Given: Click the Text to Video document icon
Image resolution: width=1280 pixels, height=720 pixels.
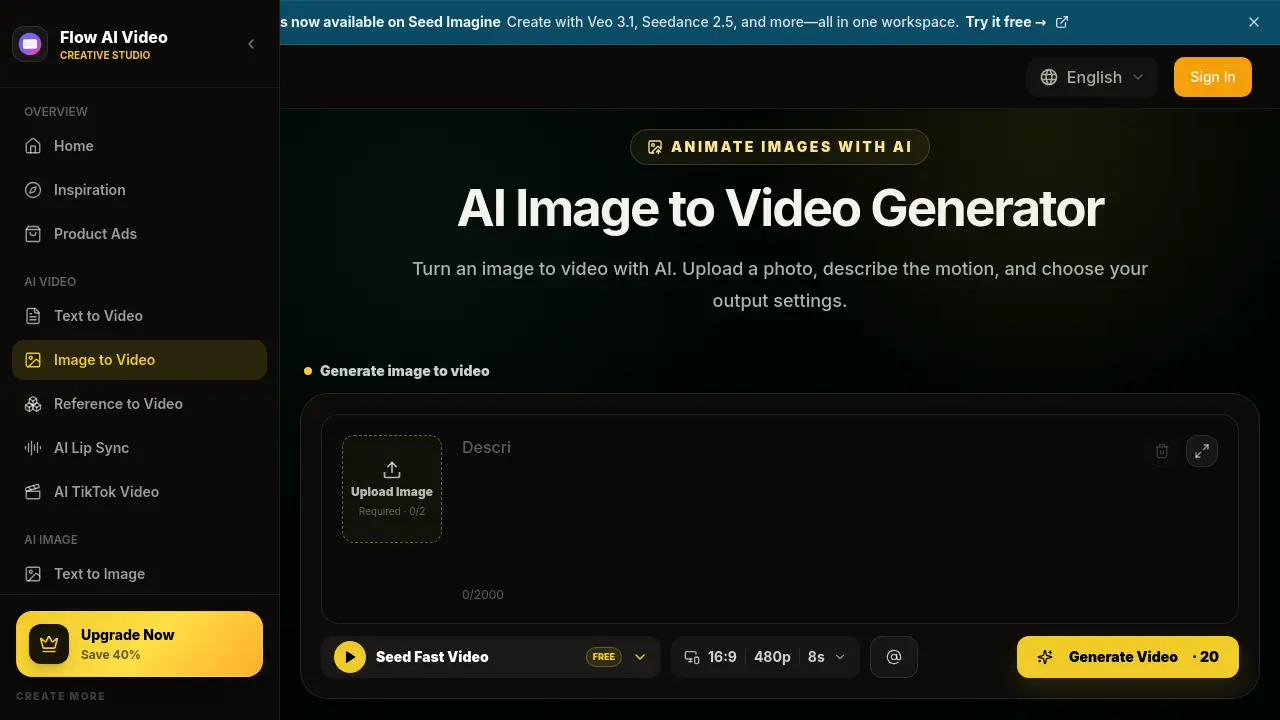Looking at the screenshot, I should pyautogui.click(x=33, y=316).
